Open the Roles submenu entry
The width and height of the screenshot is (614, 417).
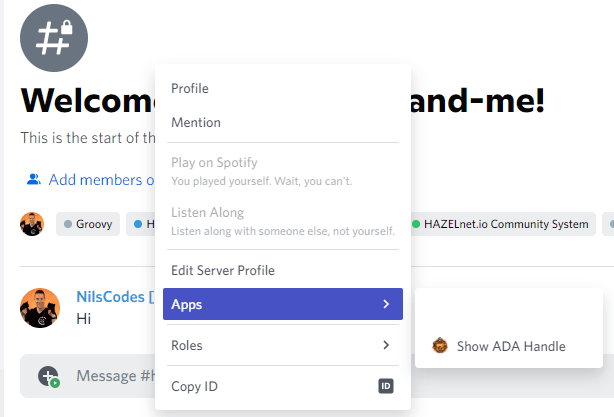(283, 345)
